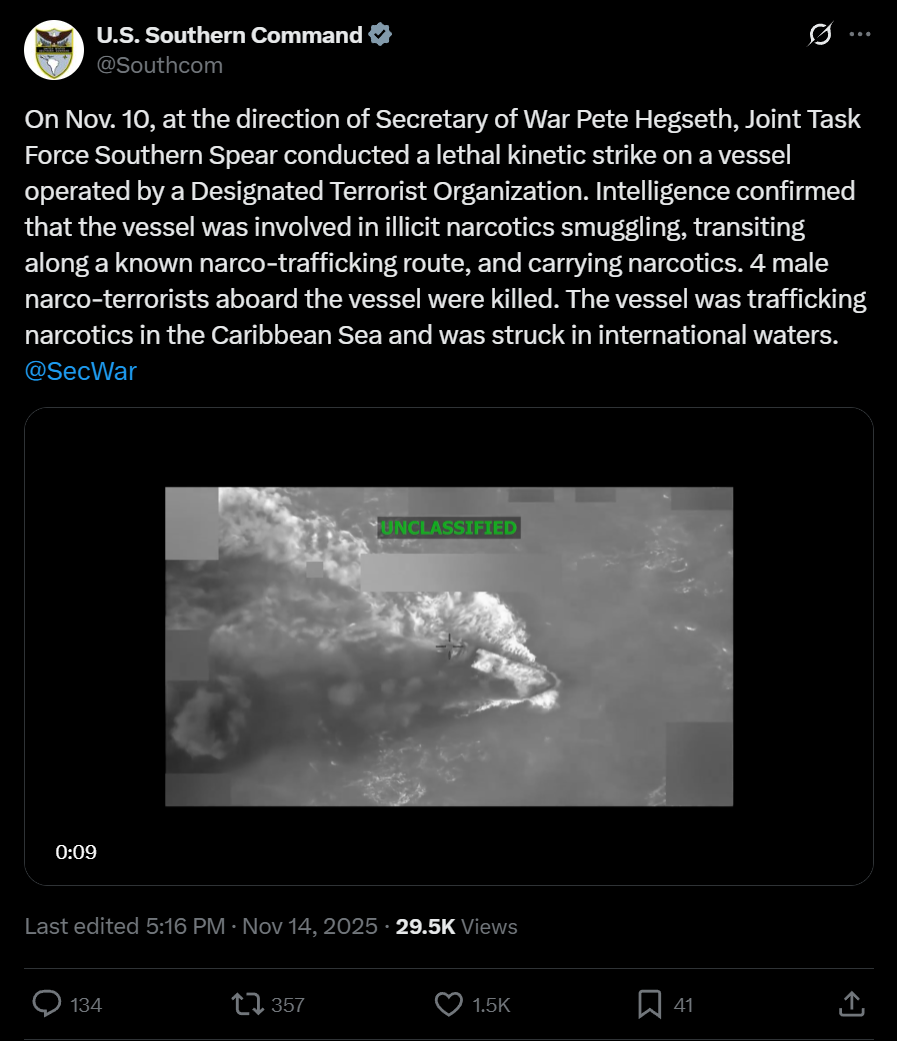Click the 134 reply count
The image size is (897, 1041).
point(86,1004)
